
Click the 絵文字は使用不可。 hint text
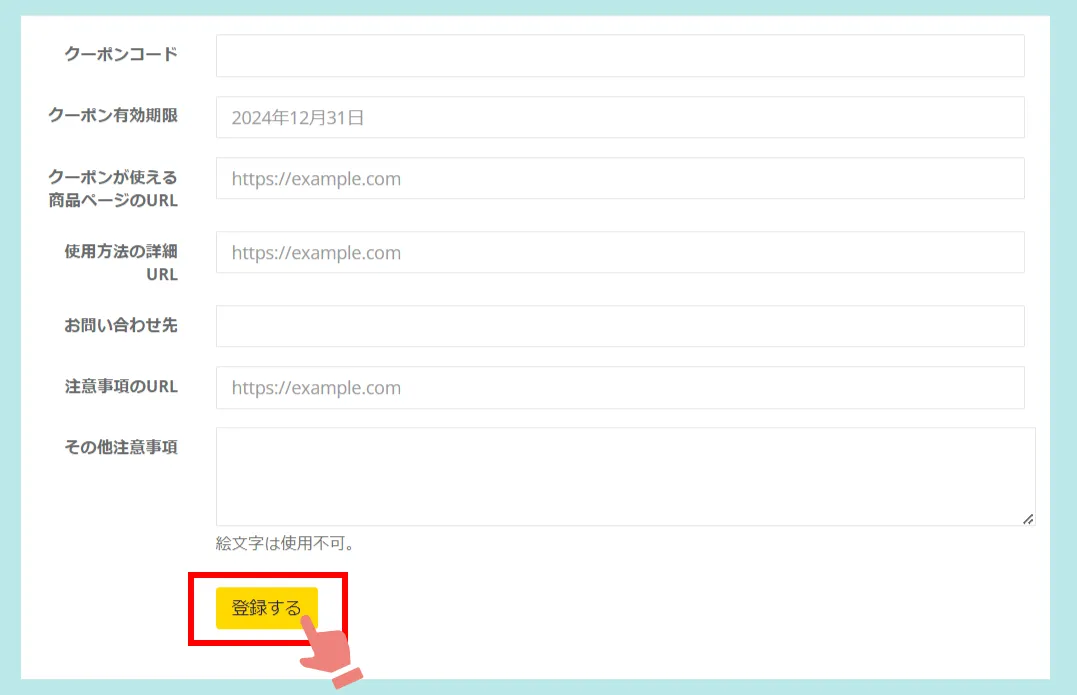pos(286,544)
